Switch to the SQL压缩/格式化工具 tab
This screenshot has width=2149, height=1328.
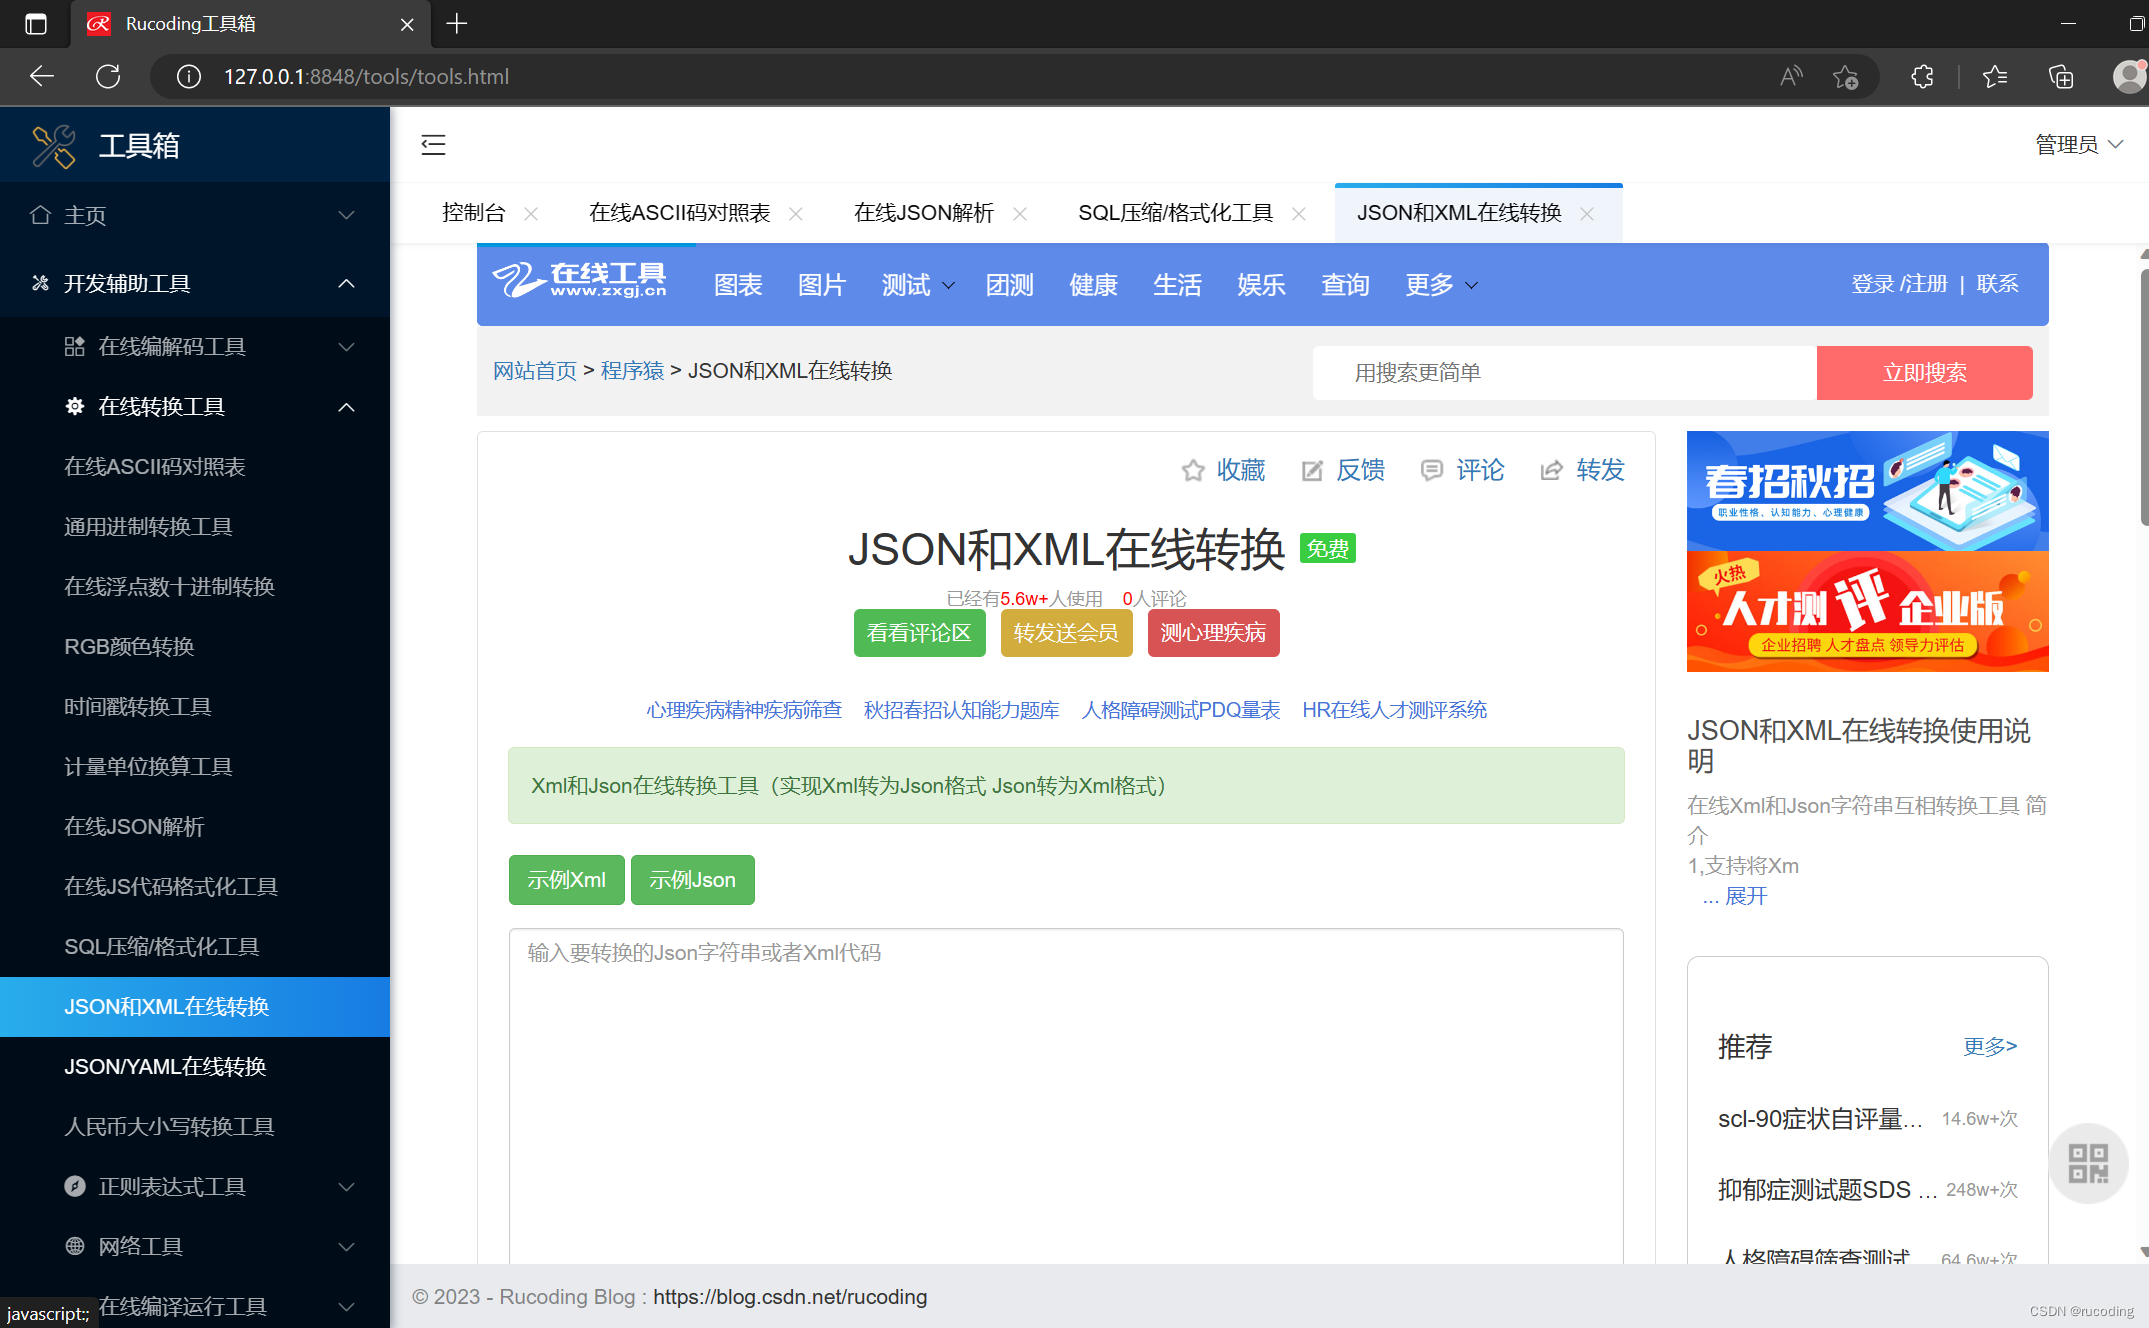click(1174, 213)
